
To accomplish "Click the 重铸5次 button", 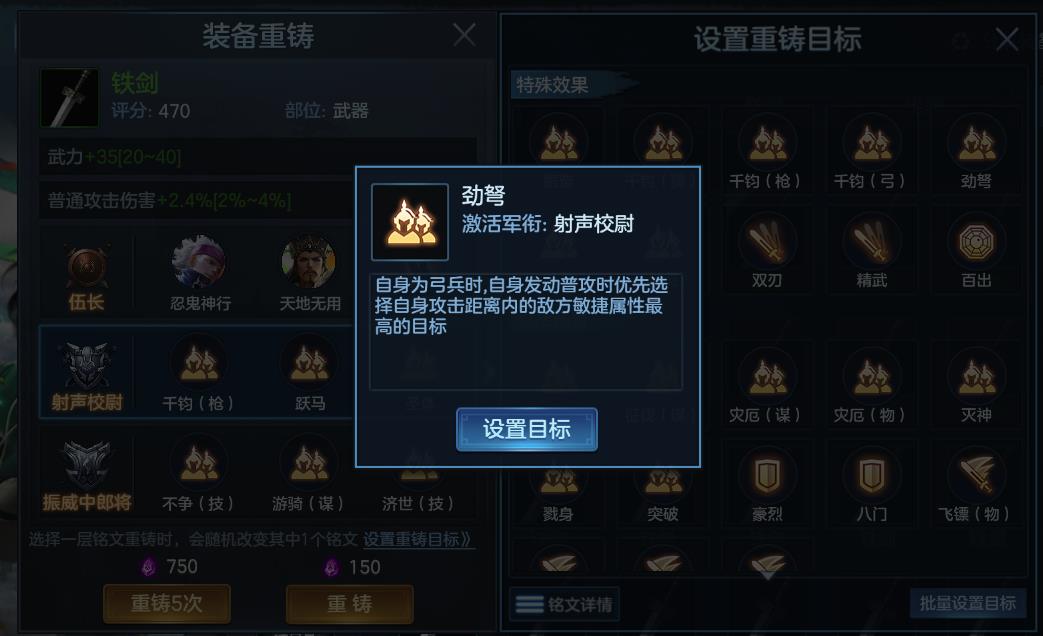I will click(x=166, y=603).
